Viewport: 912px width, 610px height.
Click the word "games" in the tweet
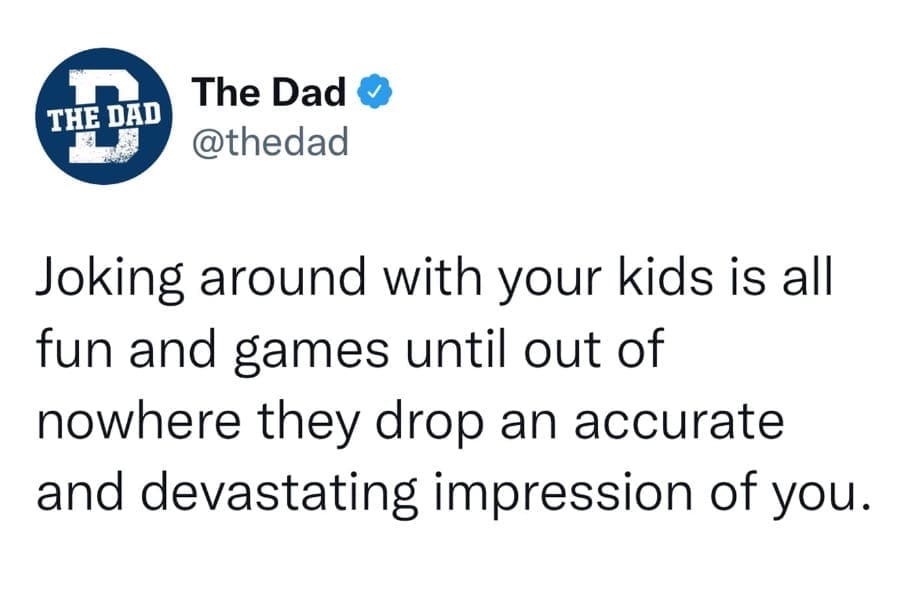click(293, 352)
